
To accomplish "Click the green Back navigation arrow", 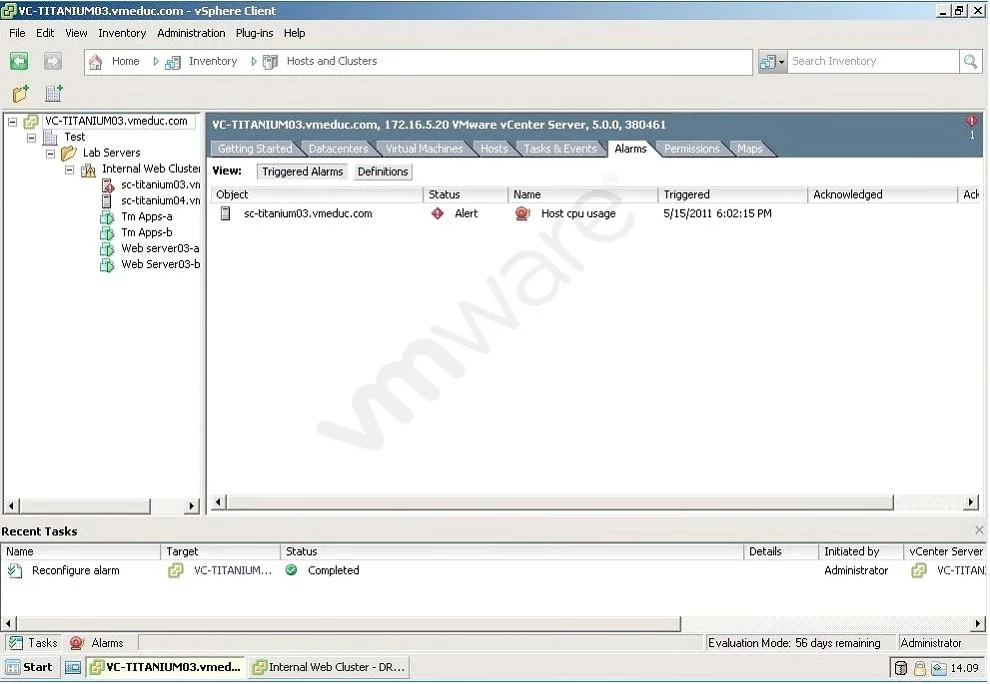I will point(19,61).
